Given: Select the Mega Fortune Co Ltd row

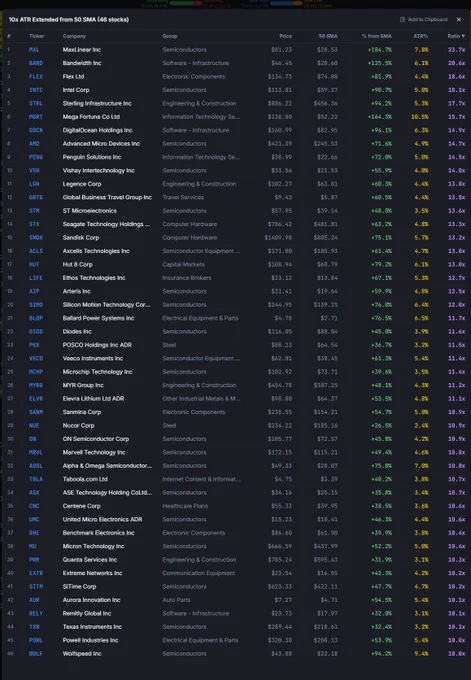Looking at the screenshot, I should click(x=236, y=117).
